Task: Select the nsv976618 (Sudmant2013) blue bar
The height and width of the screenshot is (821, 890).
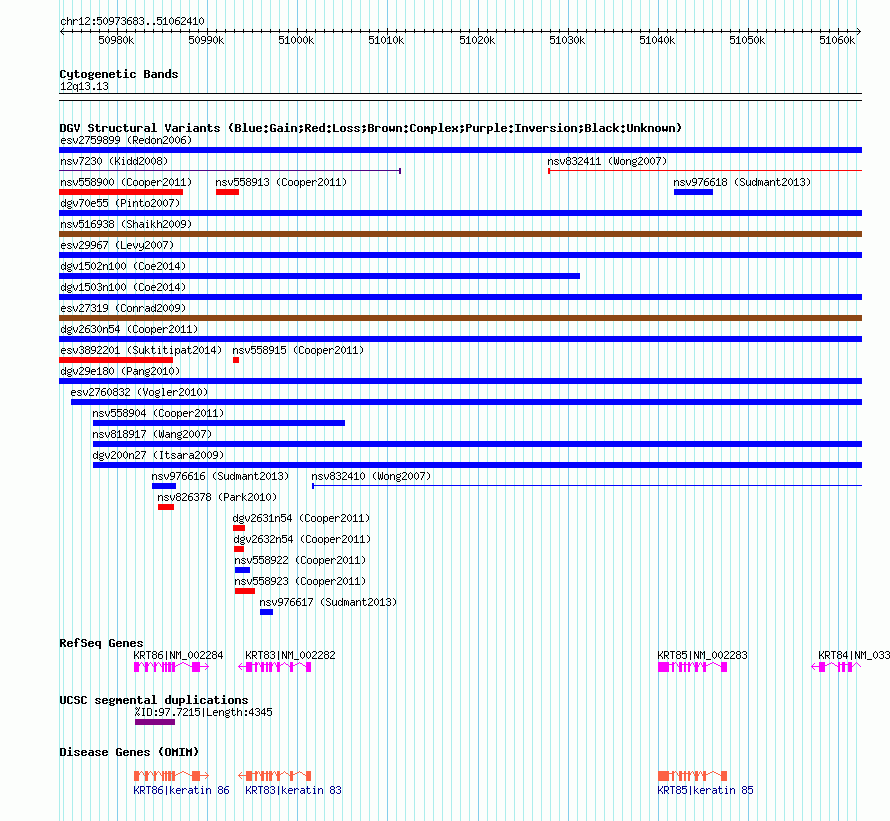Action: pos(693,192)
